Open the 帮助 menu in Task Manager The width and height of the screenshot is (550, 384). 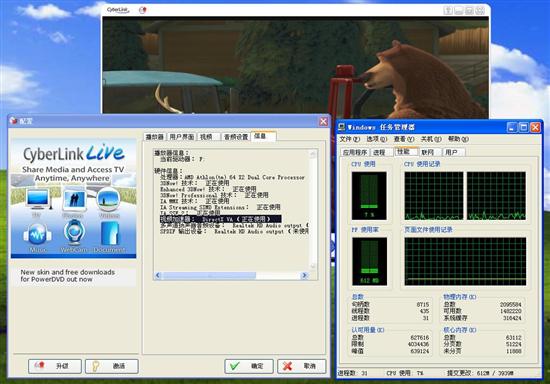point(458,139)
